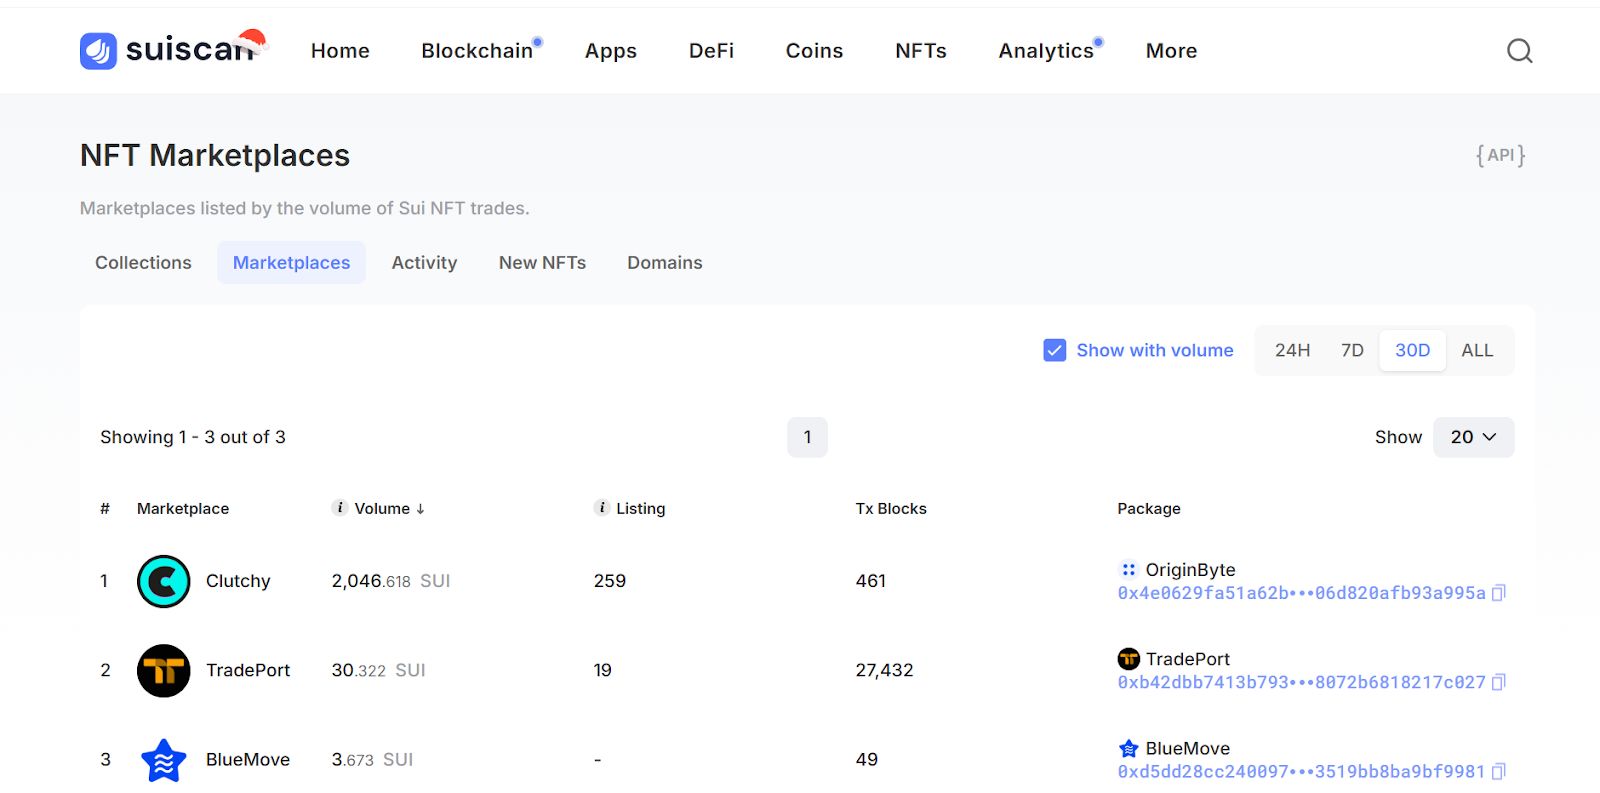
Task: Open the TradePort package address link
Action: click(x=1300, y=682)
